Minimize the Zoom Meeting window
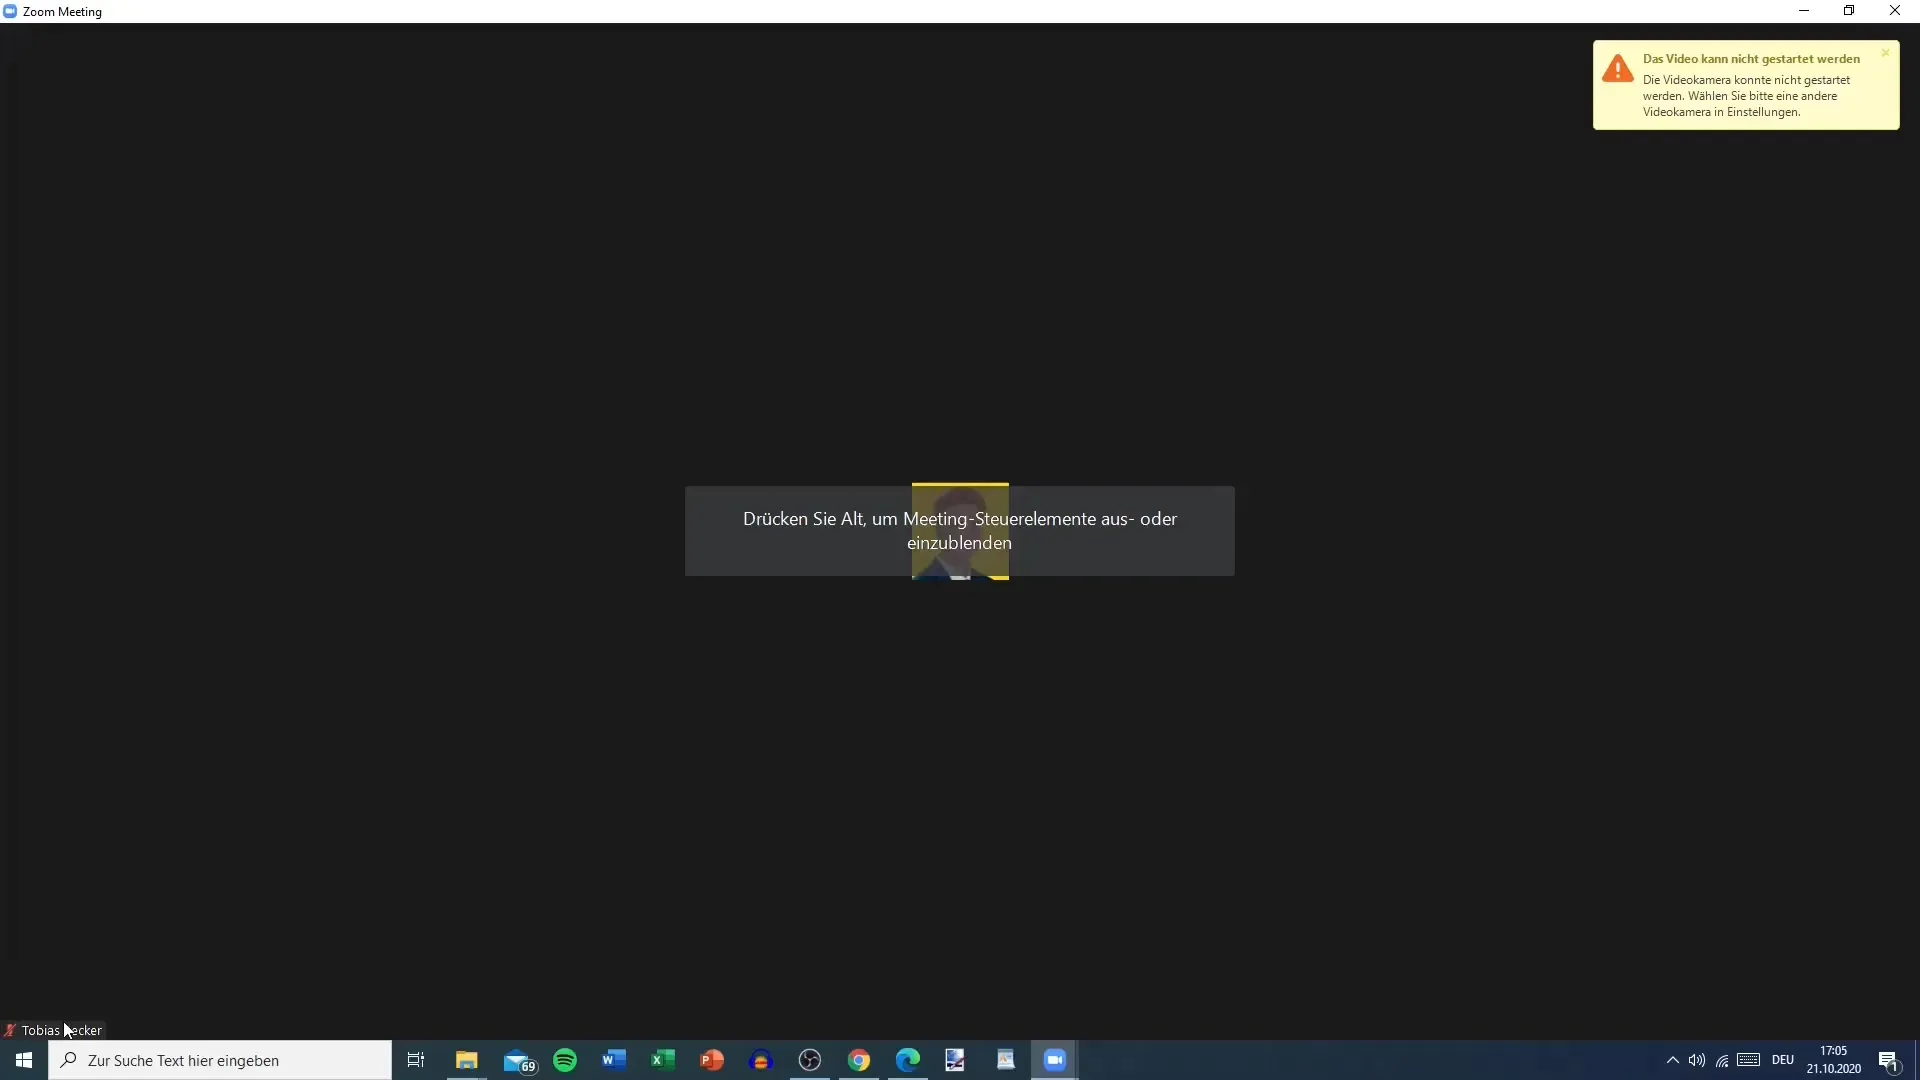The width and height of the screenshot is (1920, 1080). (x=1804, y=11)
